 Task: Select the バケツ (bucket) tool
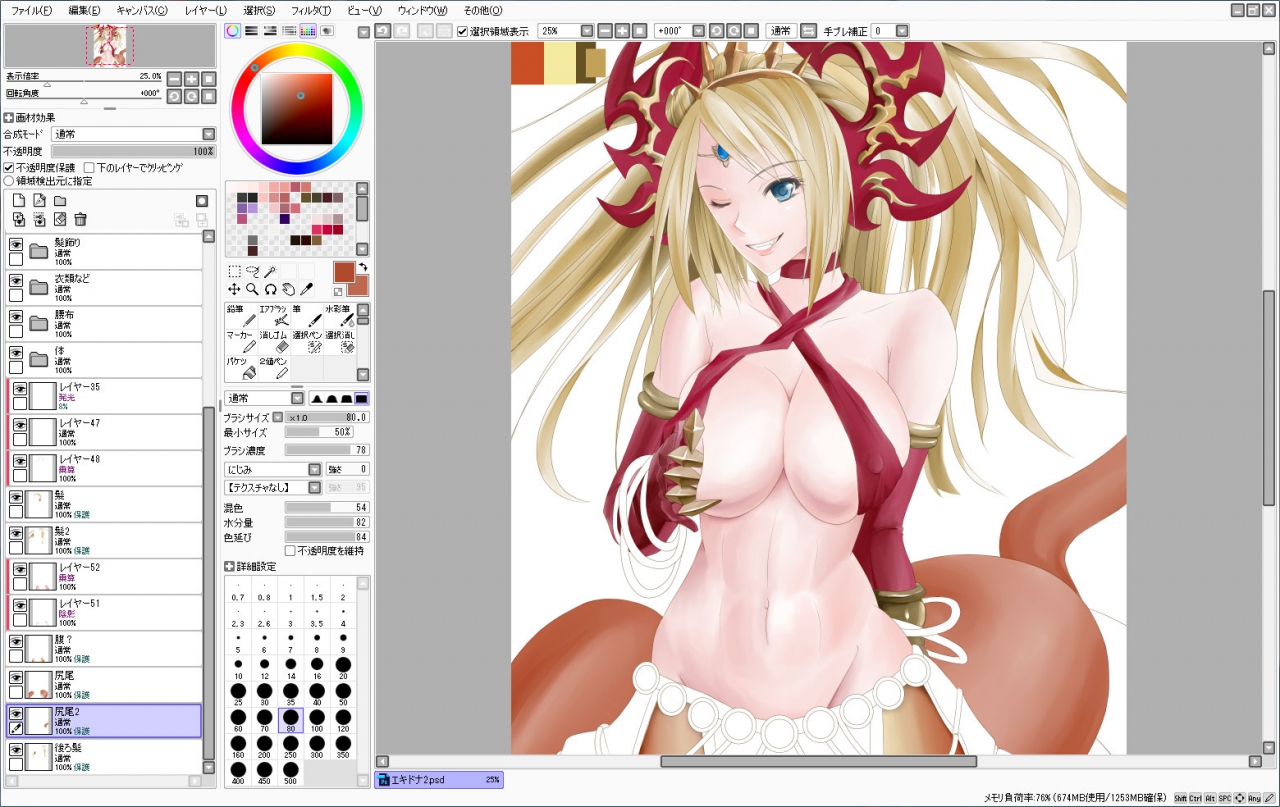[241, 367]
